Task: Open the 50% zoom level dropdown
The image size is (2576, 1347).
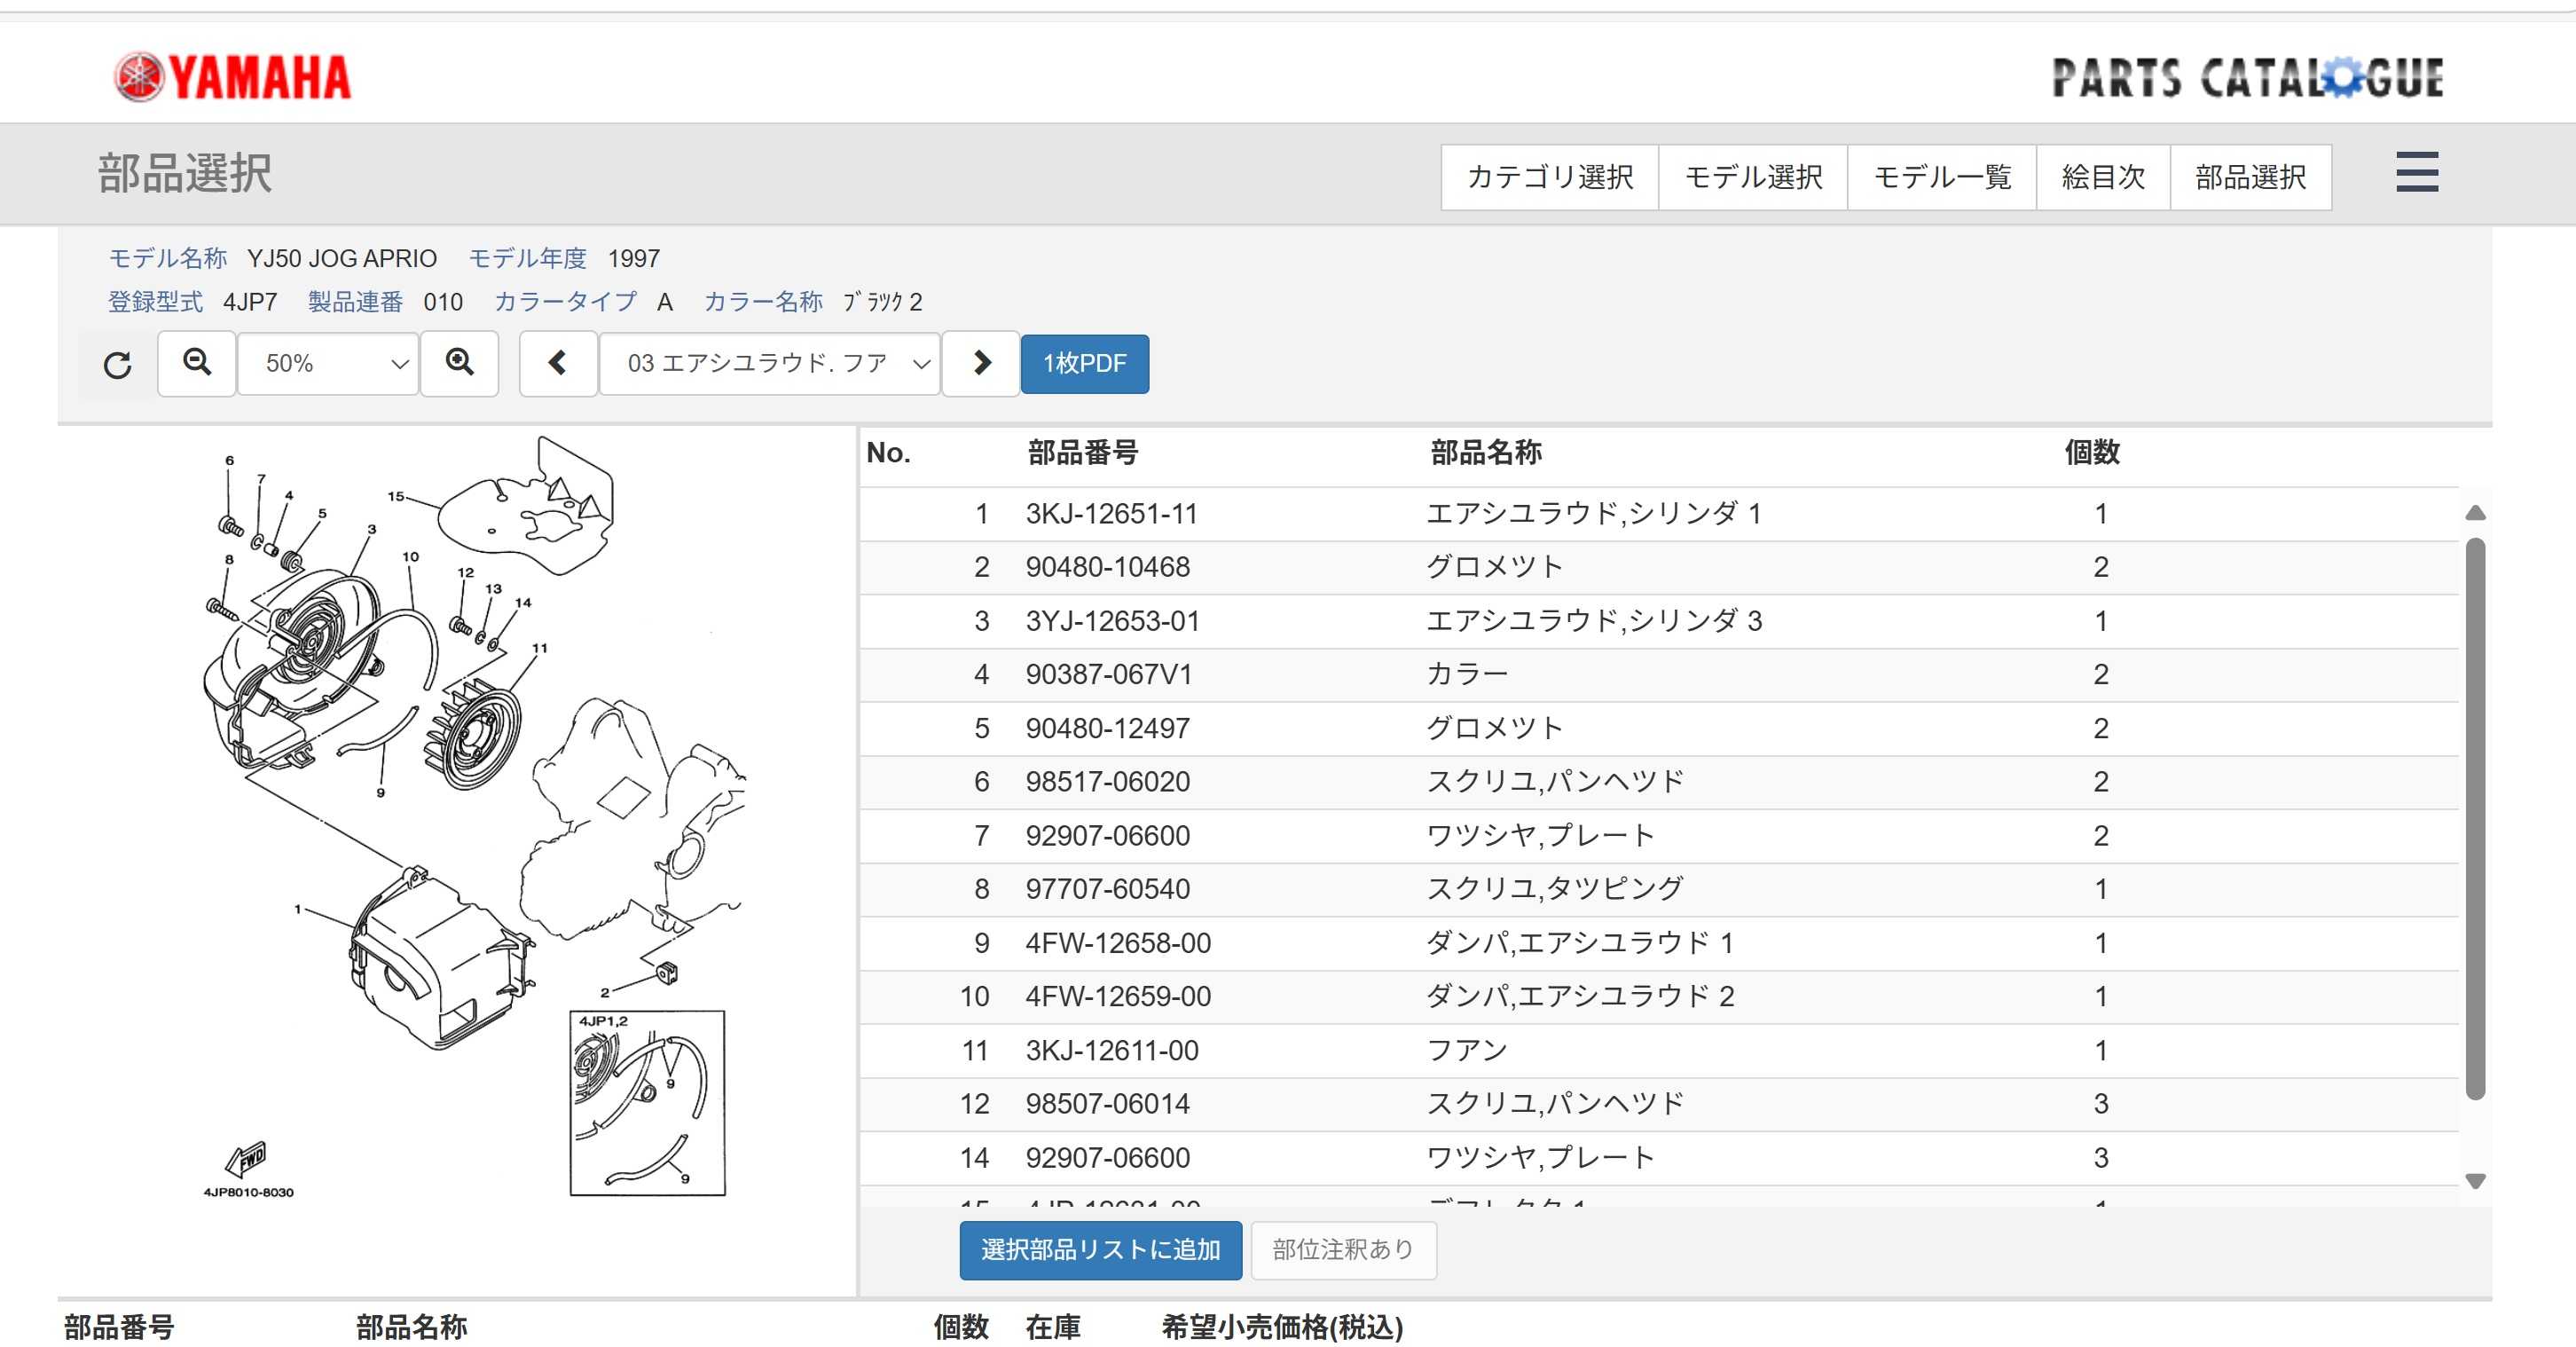Action: (328, 364)
